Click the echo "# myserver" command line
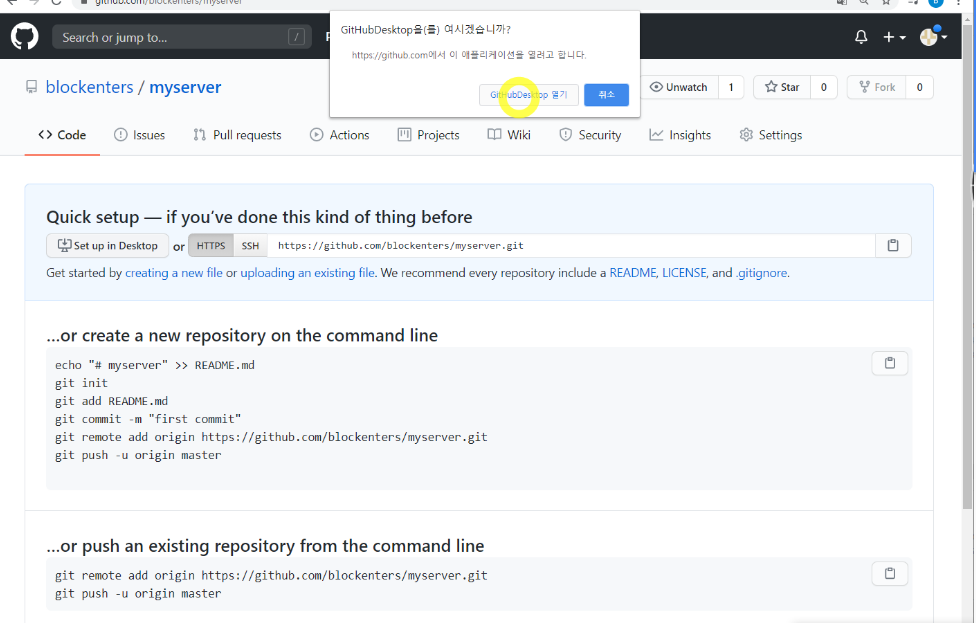This screenshot has width=976, height=623. [x=155, y=365]
